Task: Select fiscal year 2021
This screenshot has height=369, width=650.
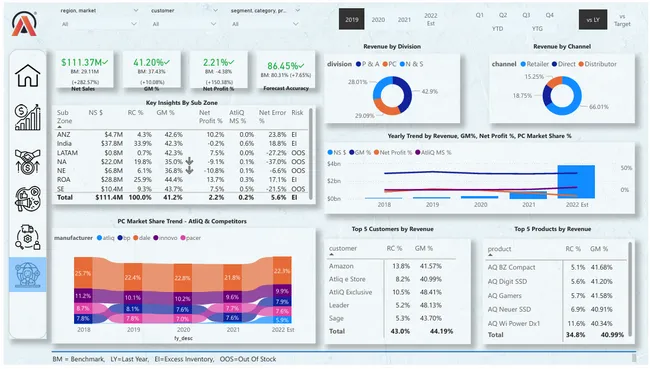Action: [x=404, y=19]
